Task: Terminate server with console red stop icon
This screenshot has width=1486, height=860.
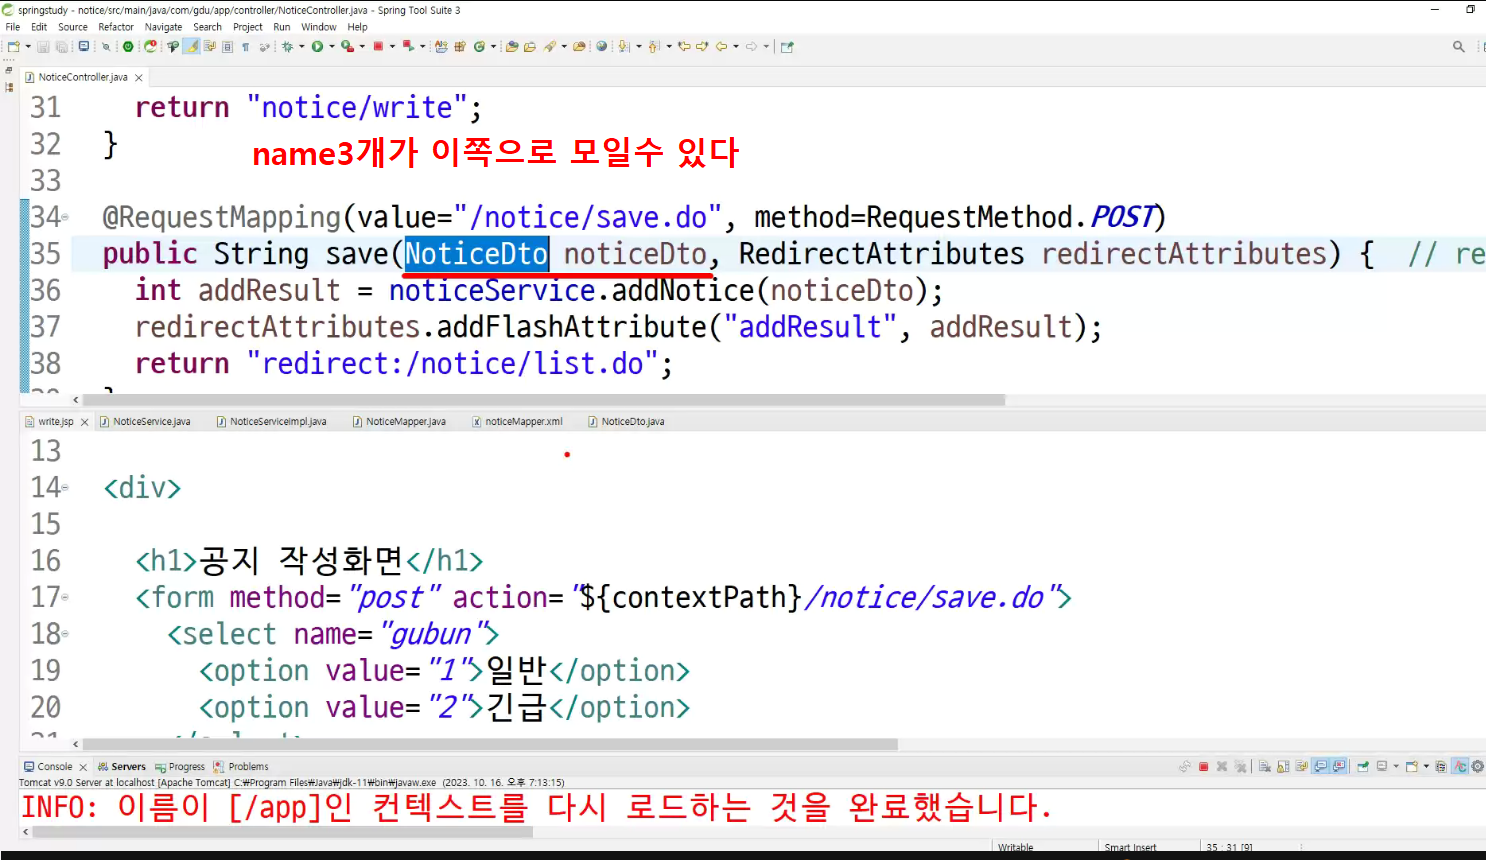Action: (x=1204, y=767)
